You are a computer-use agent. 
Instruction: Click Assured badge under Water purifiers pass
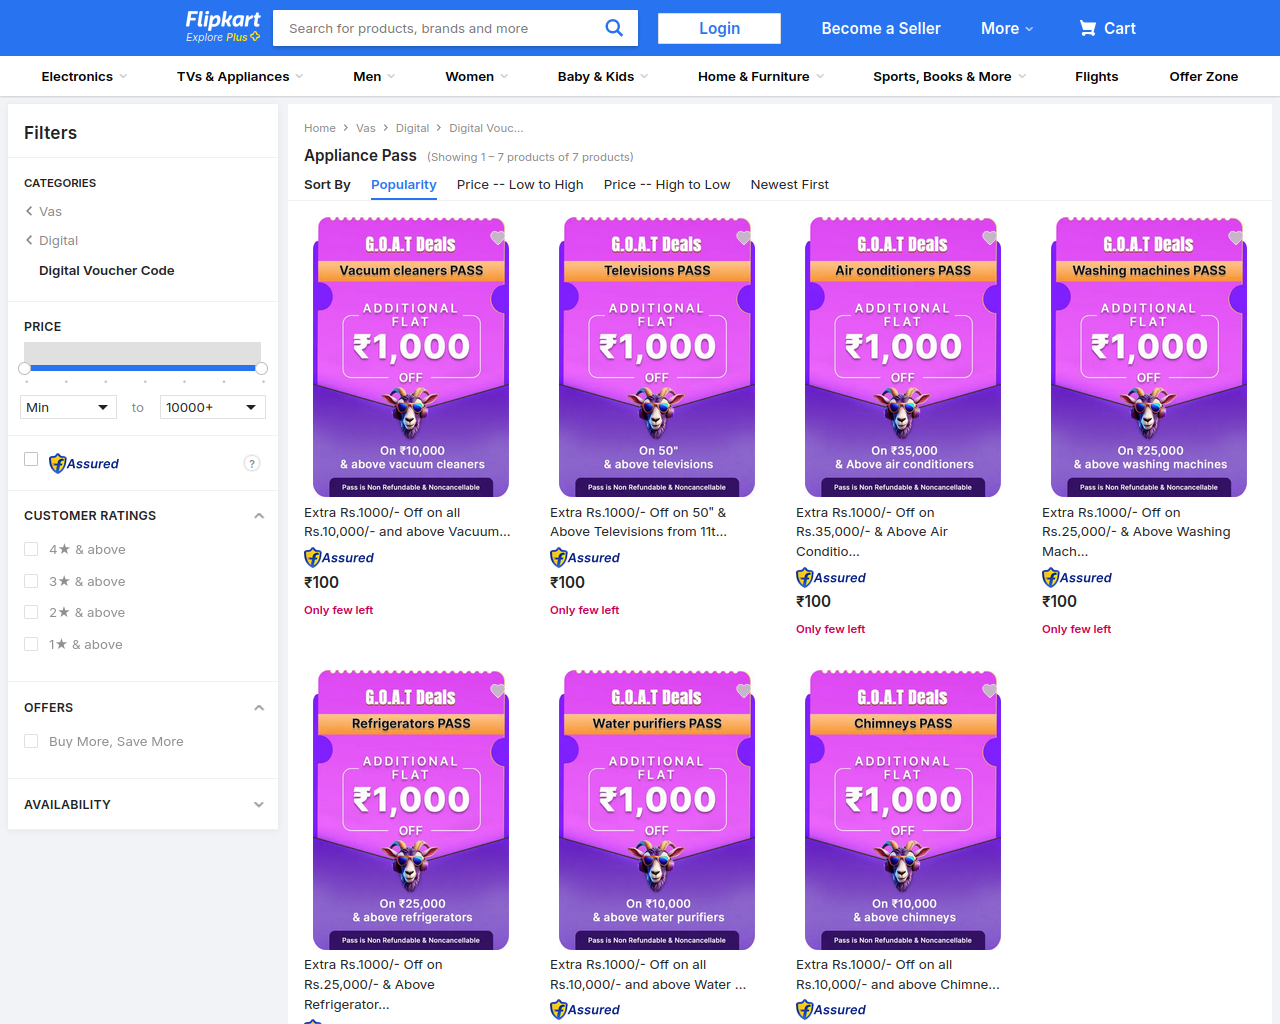[x=585, y=1010]
